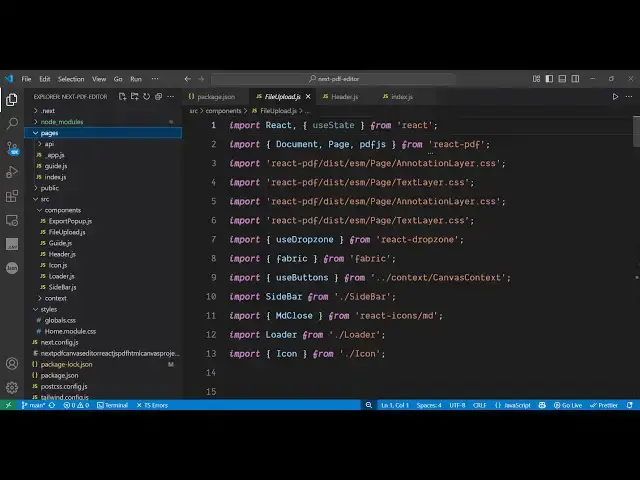640x480 pixels.
Task: Click CRLF end of line setting
Action: [x=480, y=405]
